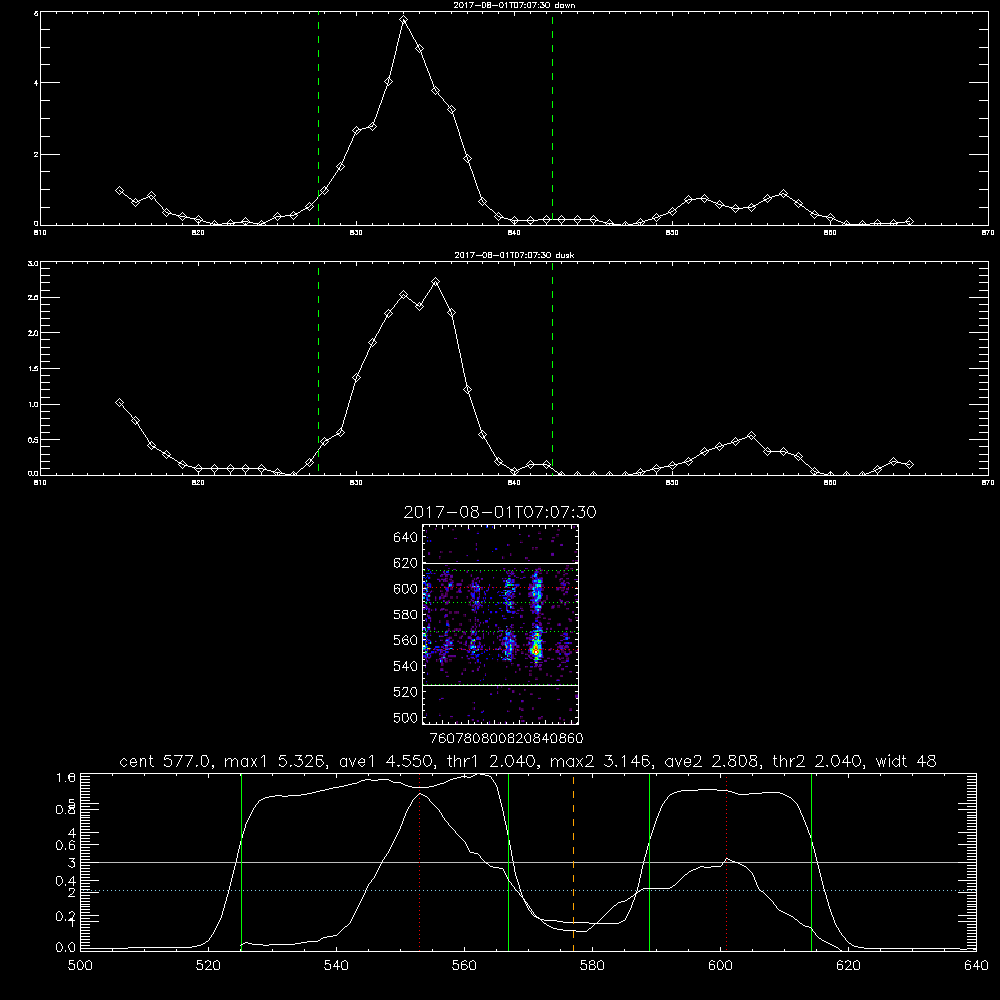Open the color spectral image thumbnail

point(500,624)
